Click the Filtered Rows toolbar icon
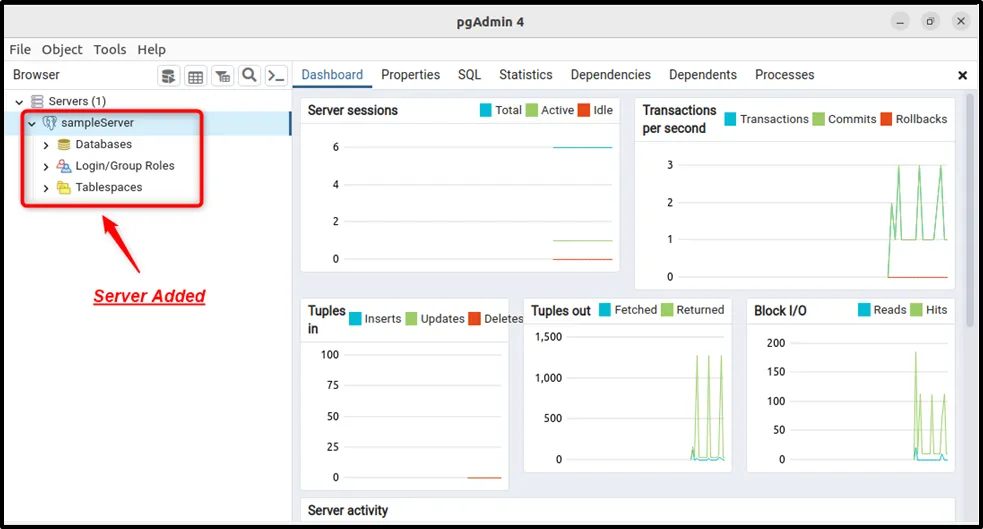983x529 pixels. pos(223,76)
